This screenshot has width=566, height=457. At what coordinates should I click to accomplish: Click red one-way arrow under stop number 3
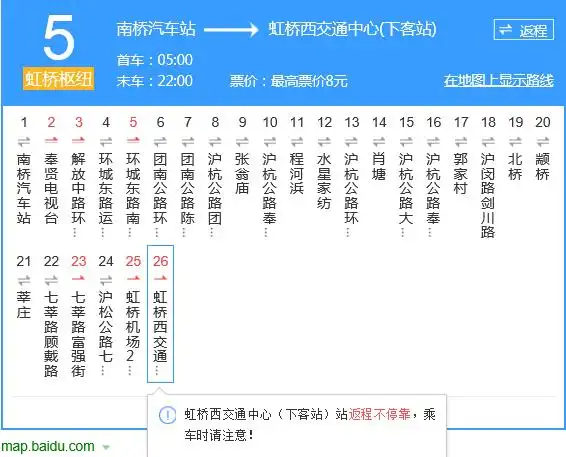pos(78,140)
